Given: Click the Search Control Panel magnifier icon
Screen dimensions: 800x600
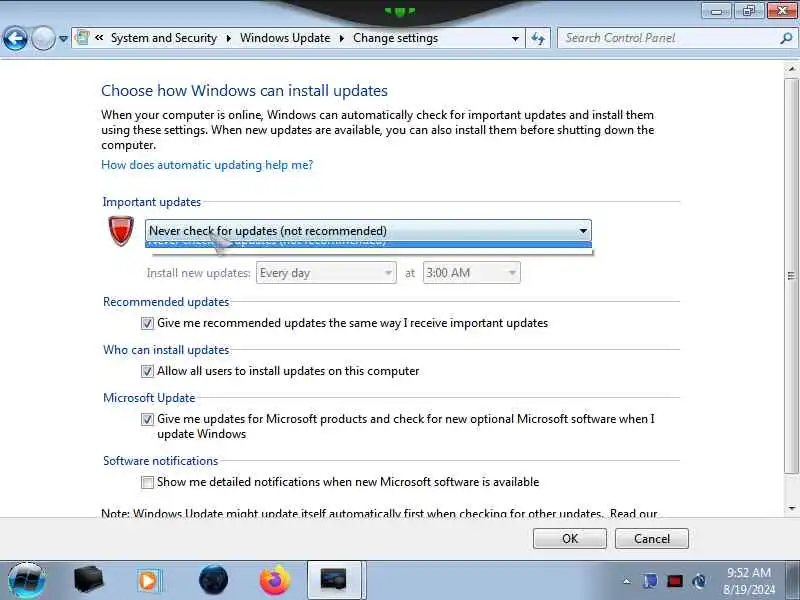Looking at the screenshot, I should (x=786, y=38).
